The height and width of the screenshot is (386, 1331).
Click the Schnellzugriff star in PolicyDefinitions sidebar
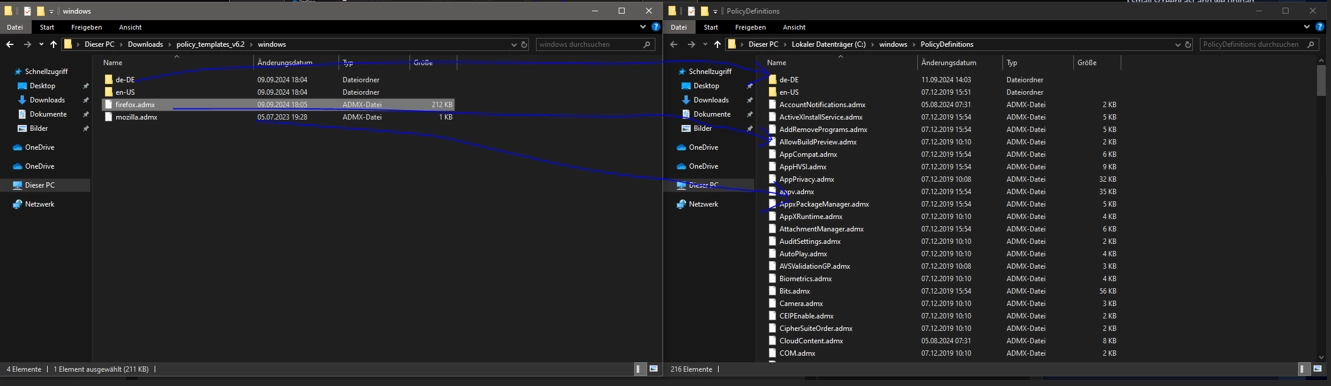click(682, 72)
